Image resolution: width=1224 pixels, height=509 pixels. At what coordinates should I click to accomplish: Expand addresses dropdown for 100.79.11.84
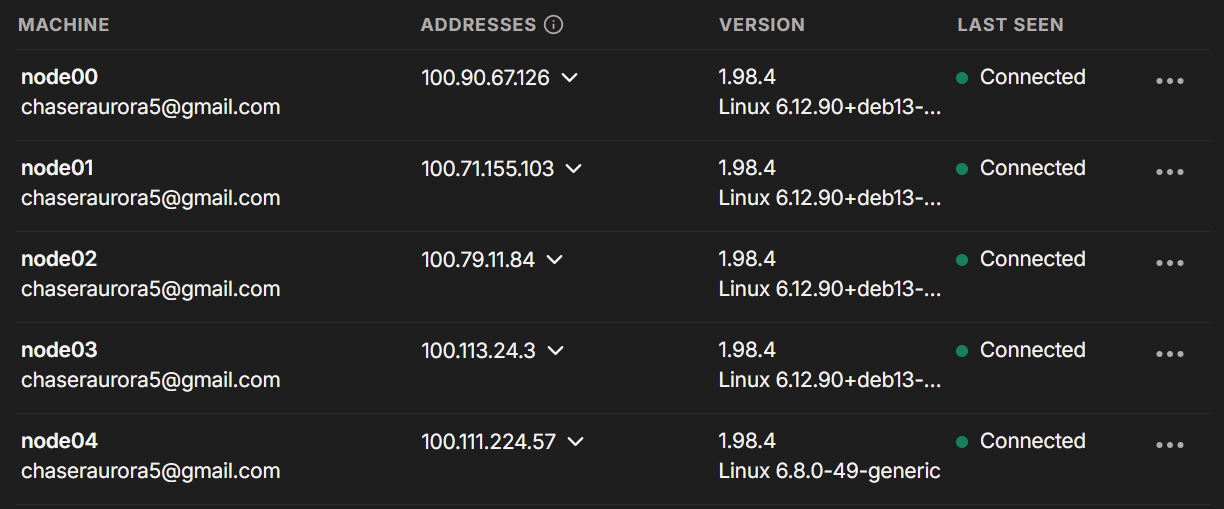coord(555,259)
